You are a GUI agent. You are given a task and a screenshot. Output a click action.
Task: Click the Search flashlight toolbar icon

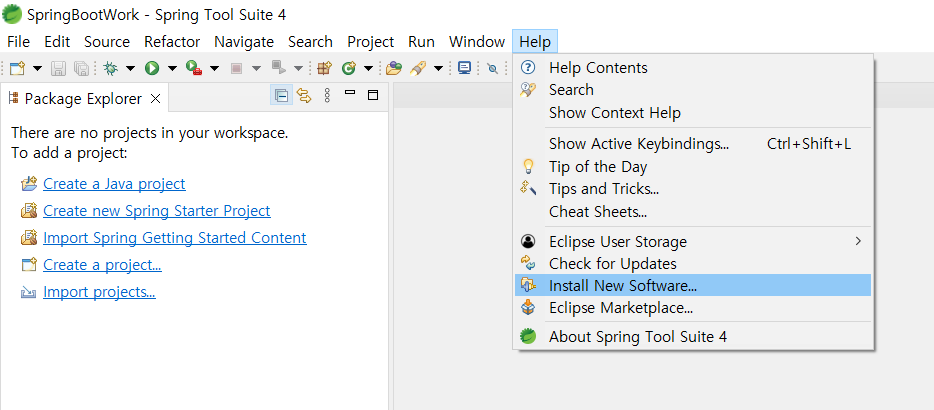[x=418, y=69]
